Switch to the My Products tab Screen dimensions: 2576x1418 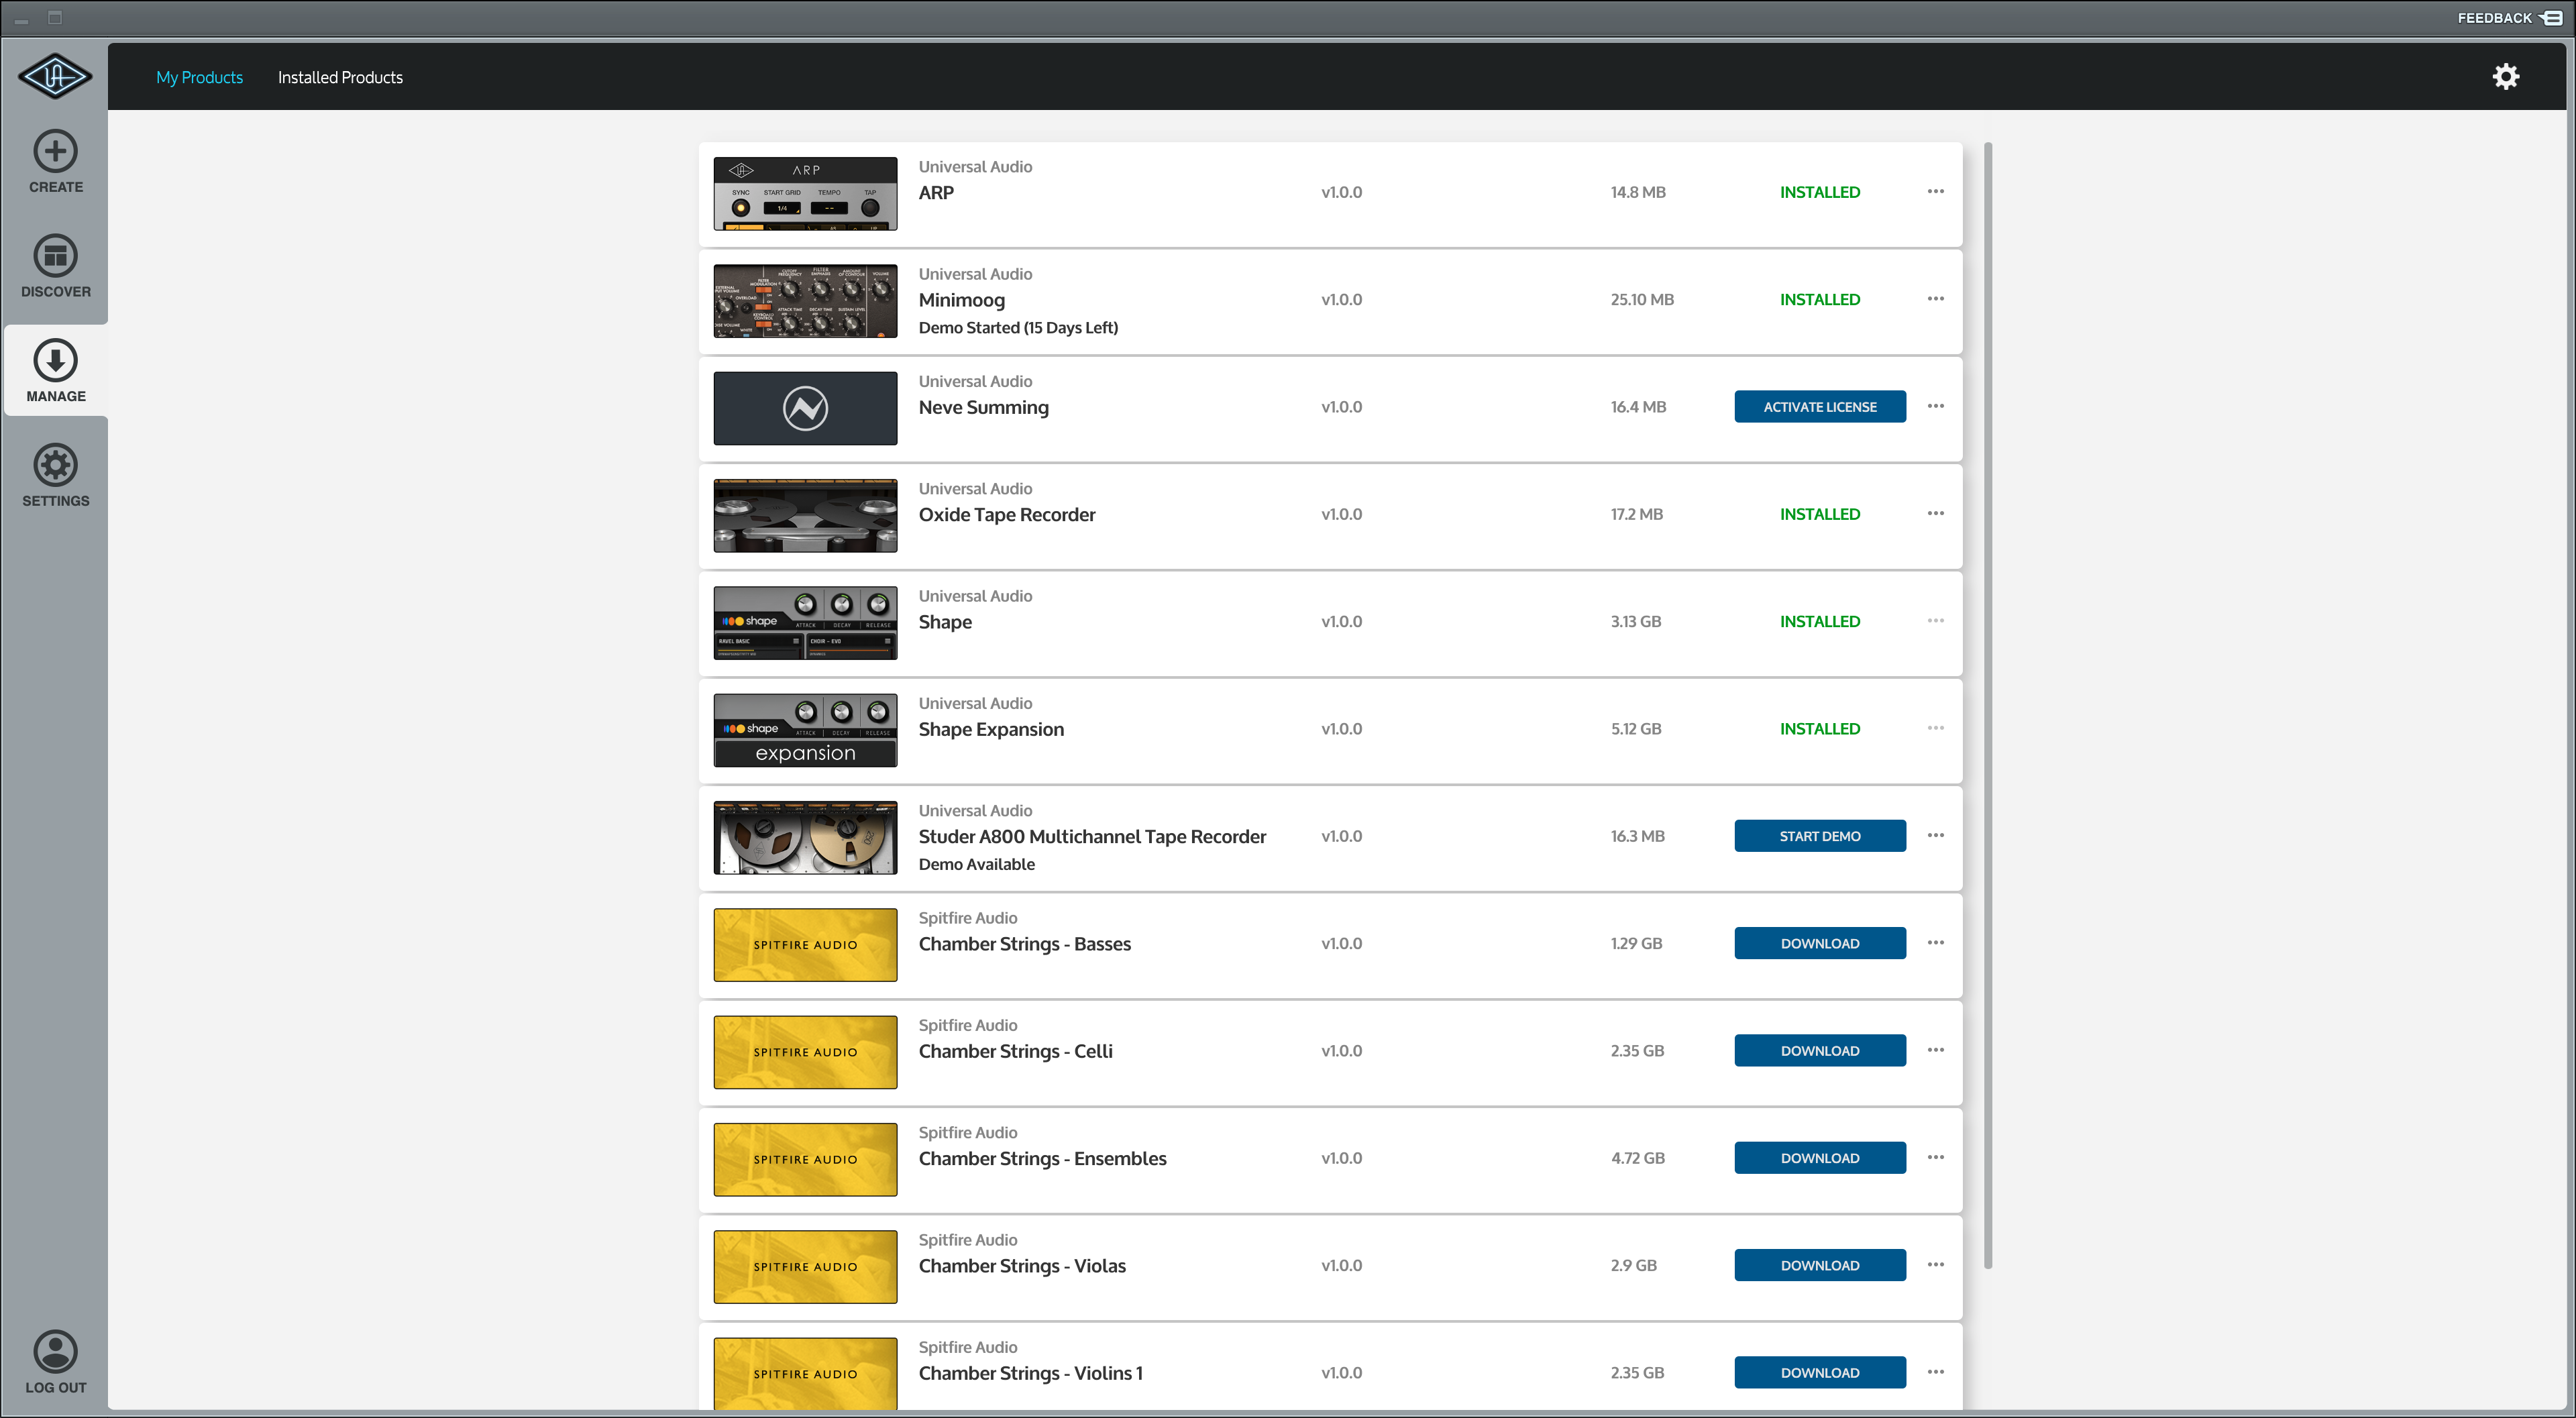click(199, 77)
